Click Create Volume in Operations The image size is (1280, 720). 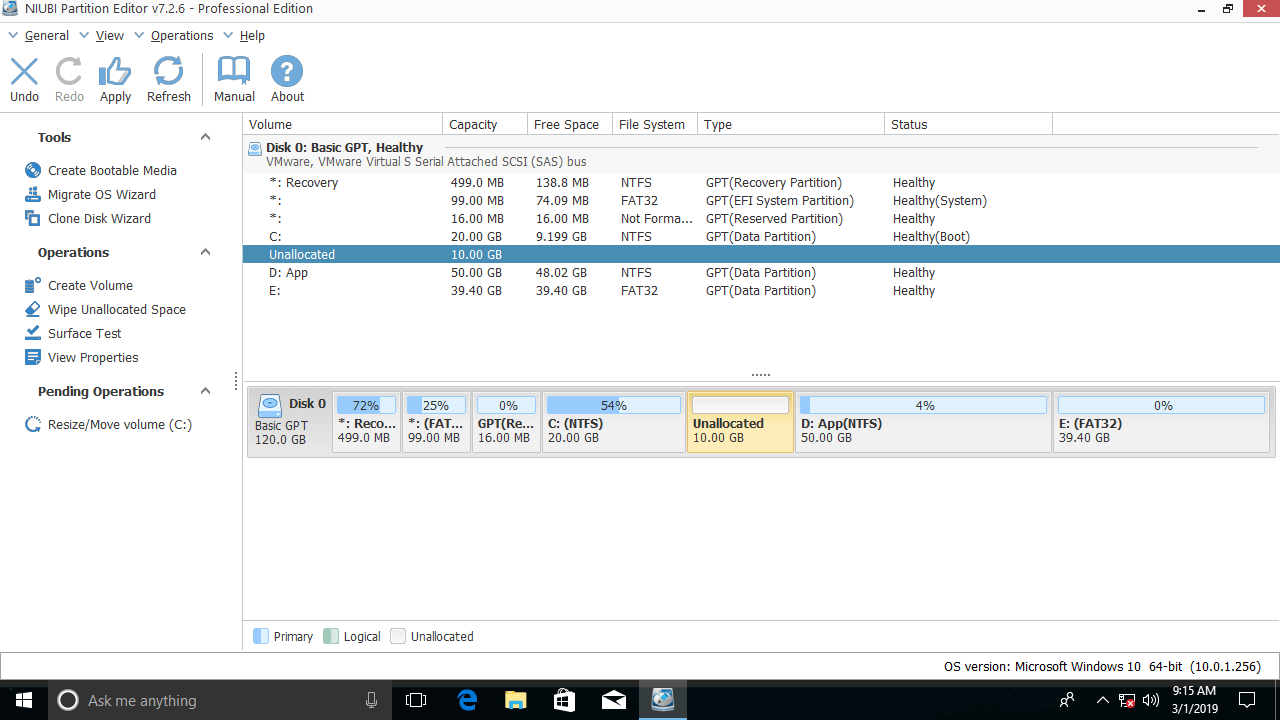90,286
